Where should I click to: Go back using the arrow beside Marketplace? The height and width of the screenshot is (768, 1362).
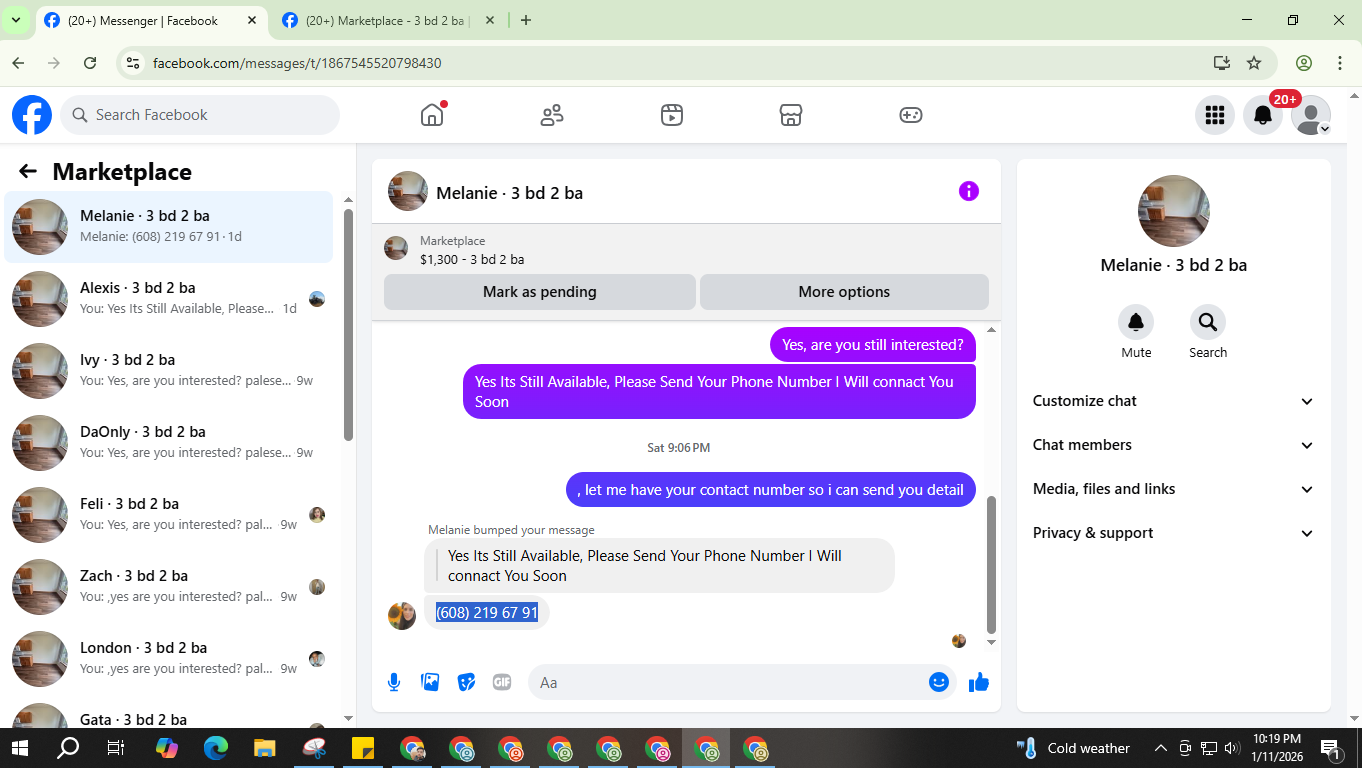tap(28, 172)
